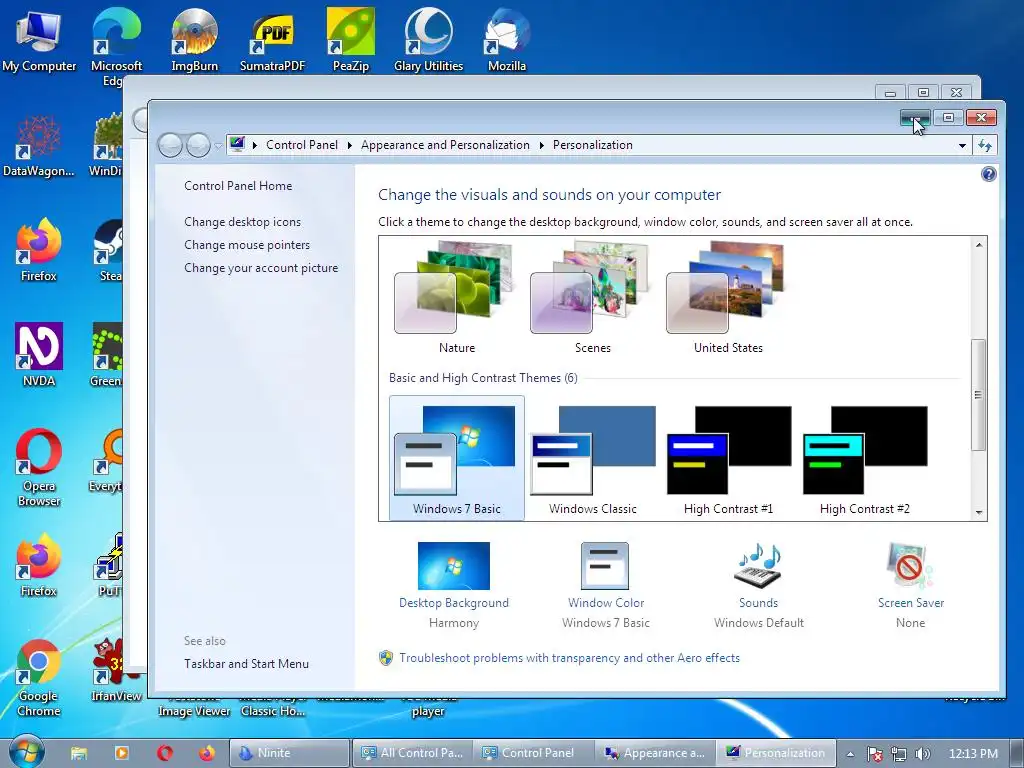Image resolution: width=1024 pixels, height=768 pixels.
Task: Open the Microsoft Edge desktop shortcut
Action: pos(116,46)
